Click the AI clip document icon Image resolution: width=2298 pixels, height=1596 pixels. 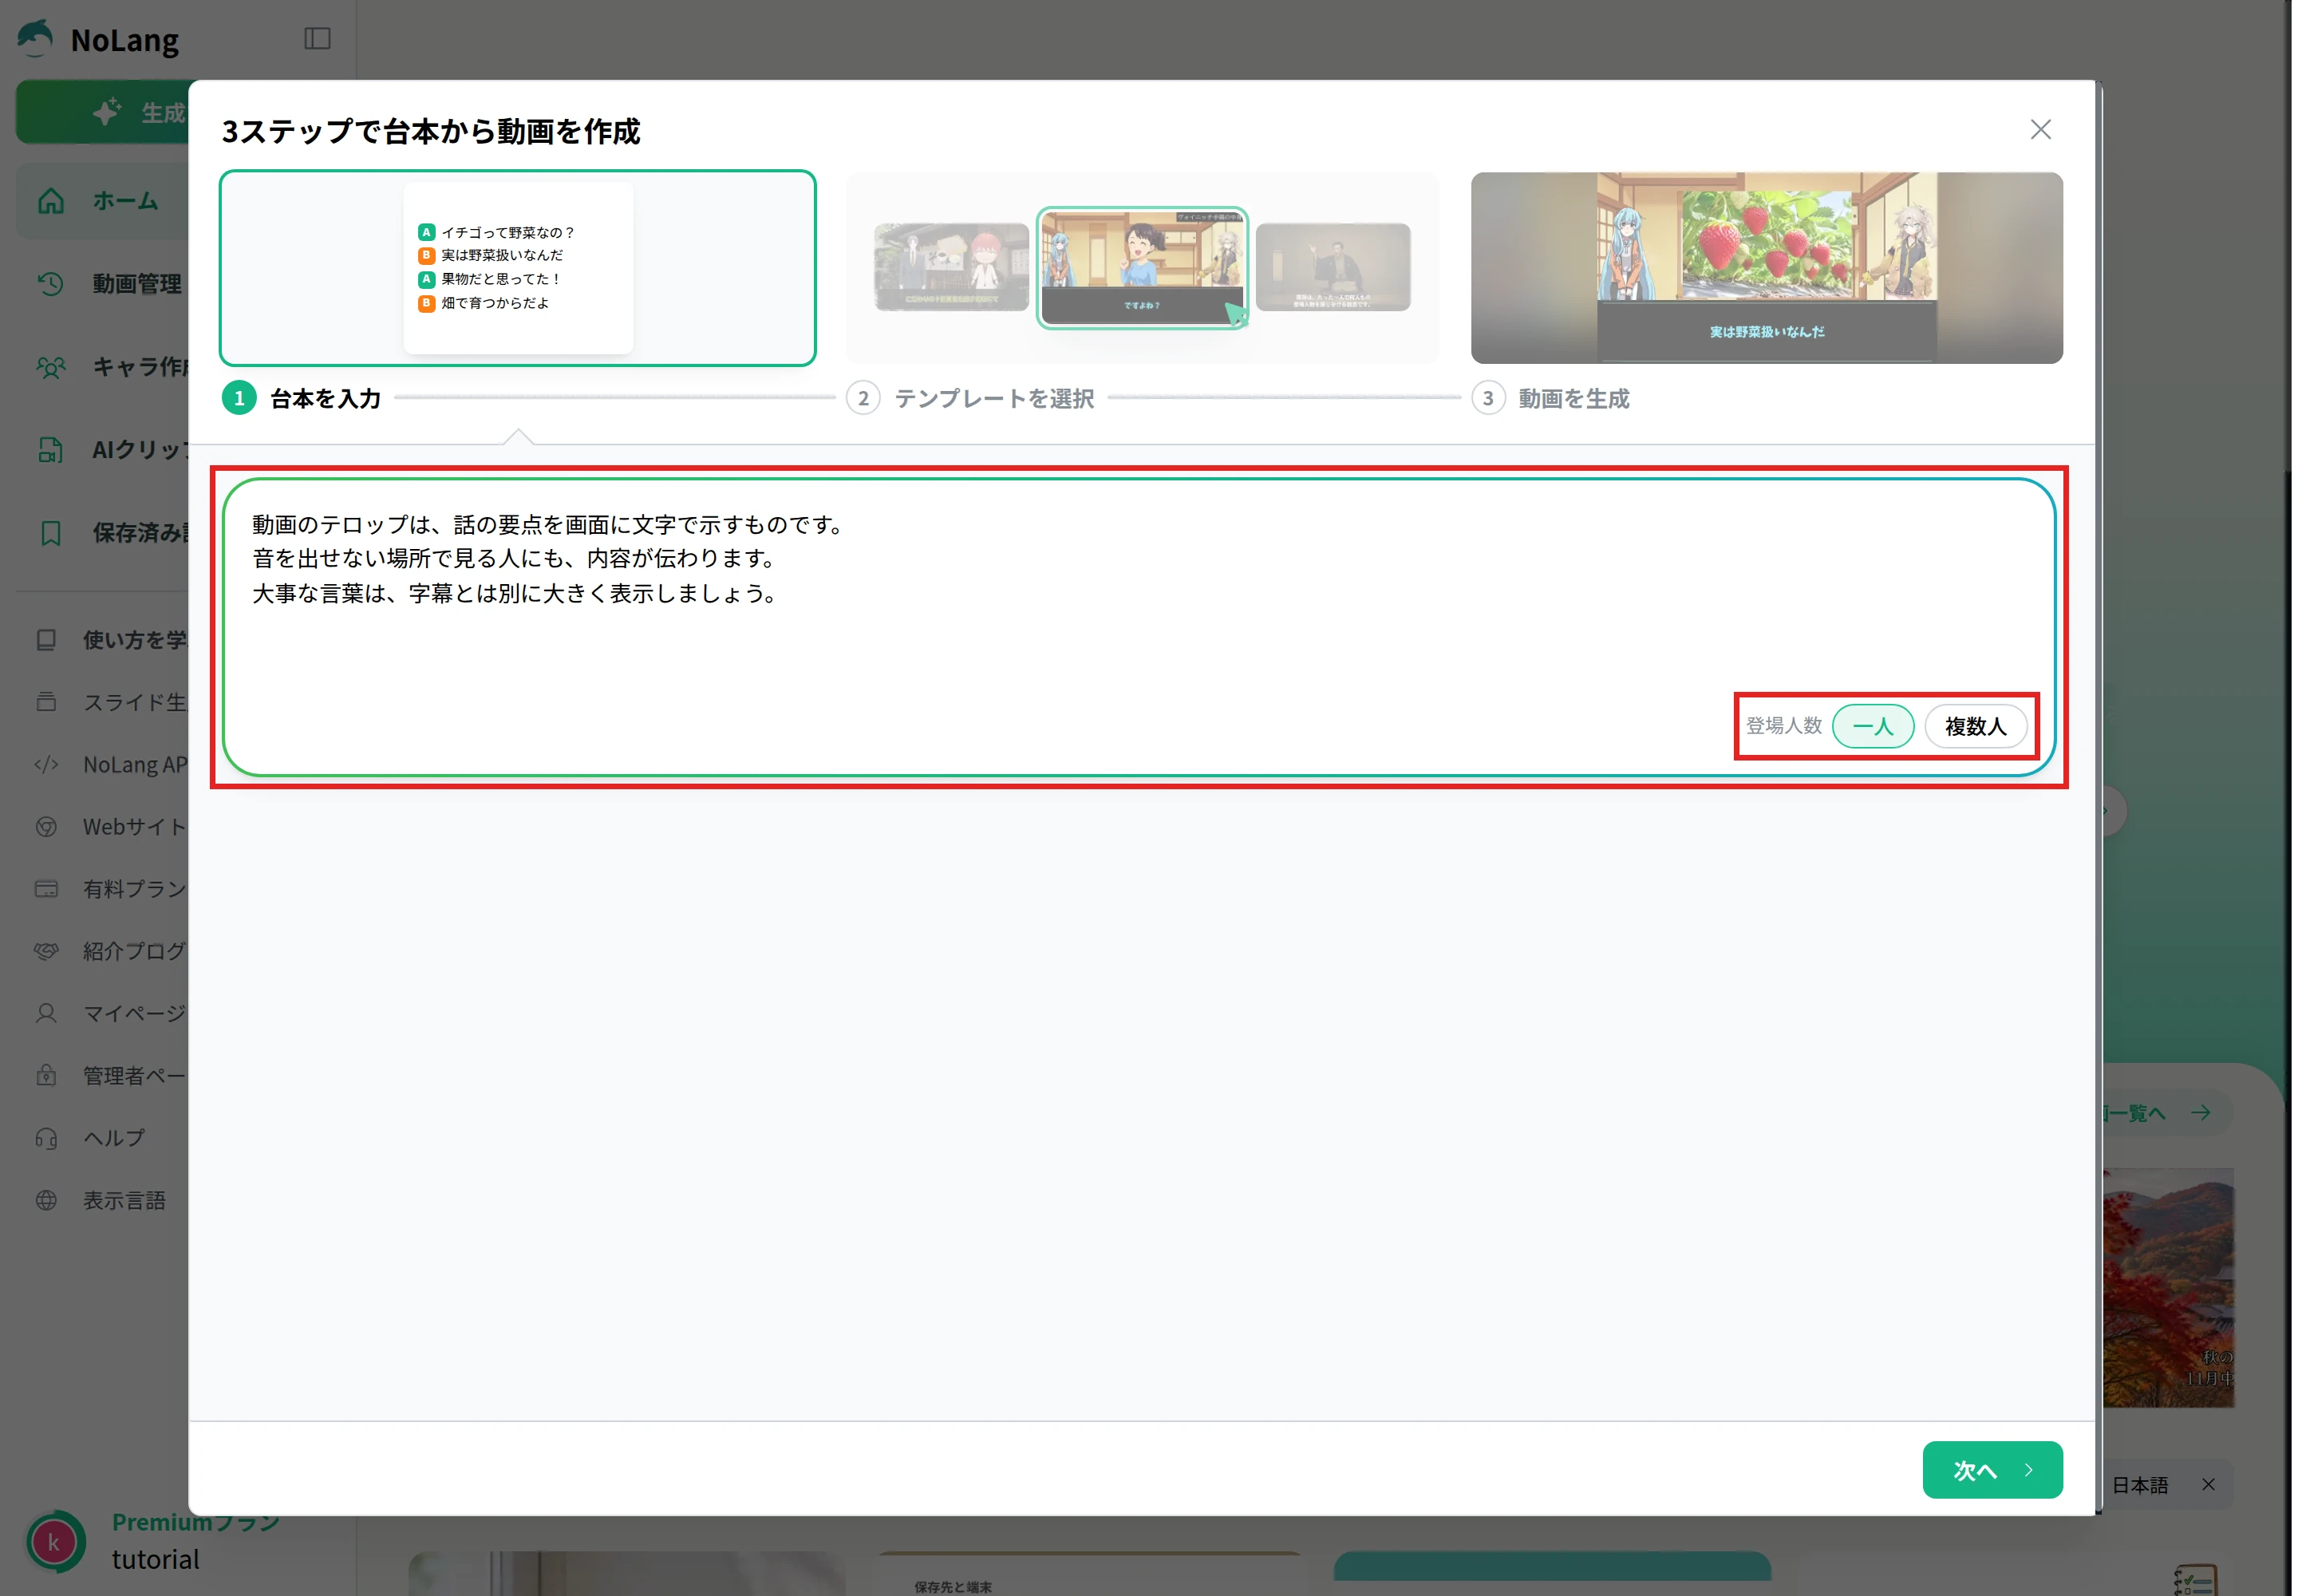[51, 450]
